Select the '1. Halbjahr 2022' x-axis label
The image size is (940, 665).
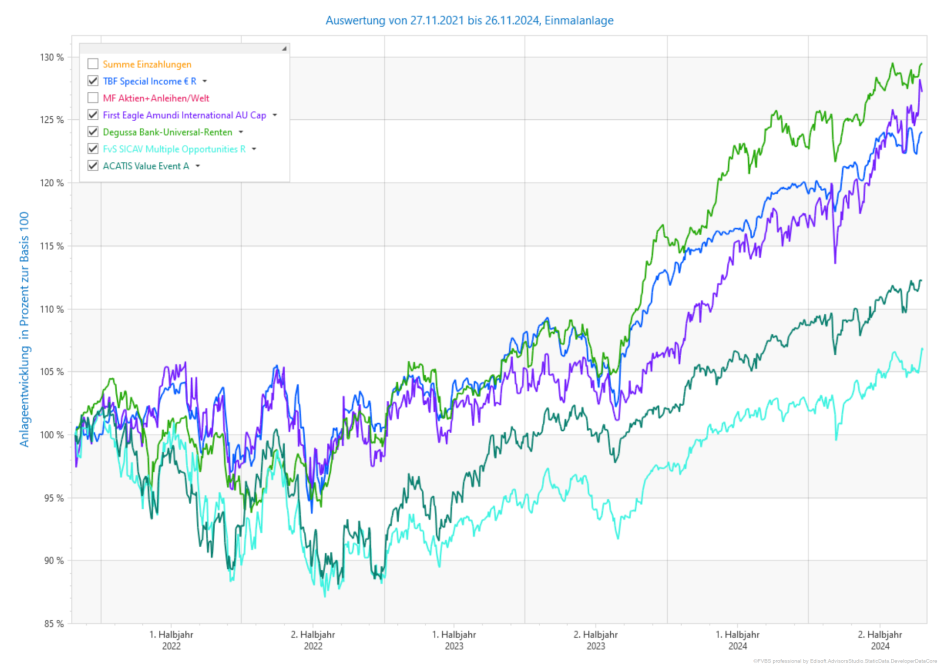coord(172,640)
